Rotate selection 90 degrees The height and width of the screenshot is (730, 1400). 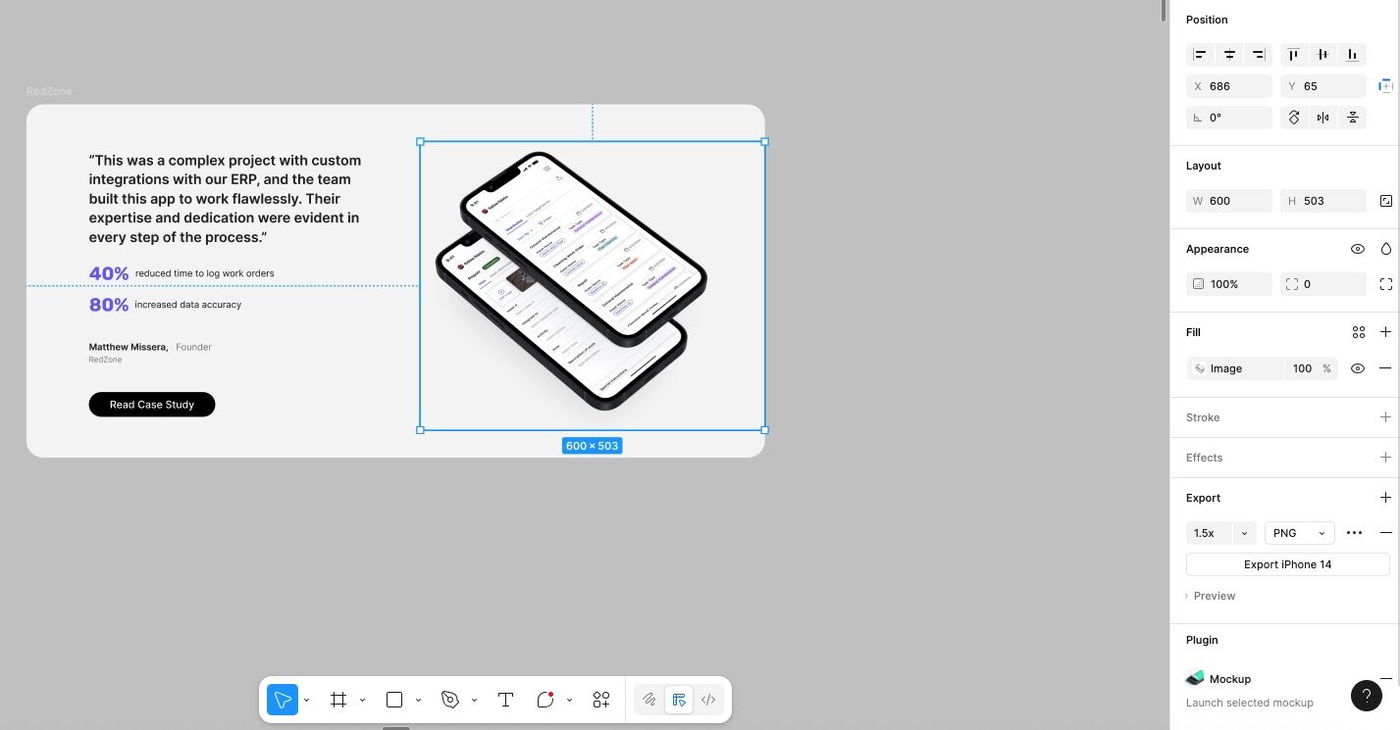pos(1294,118)
